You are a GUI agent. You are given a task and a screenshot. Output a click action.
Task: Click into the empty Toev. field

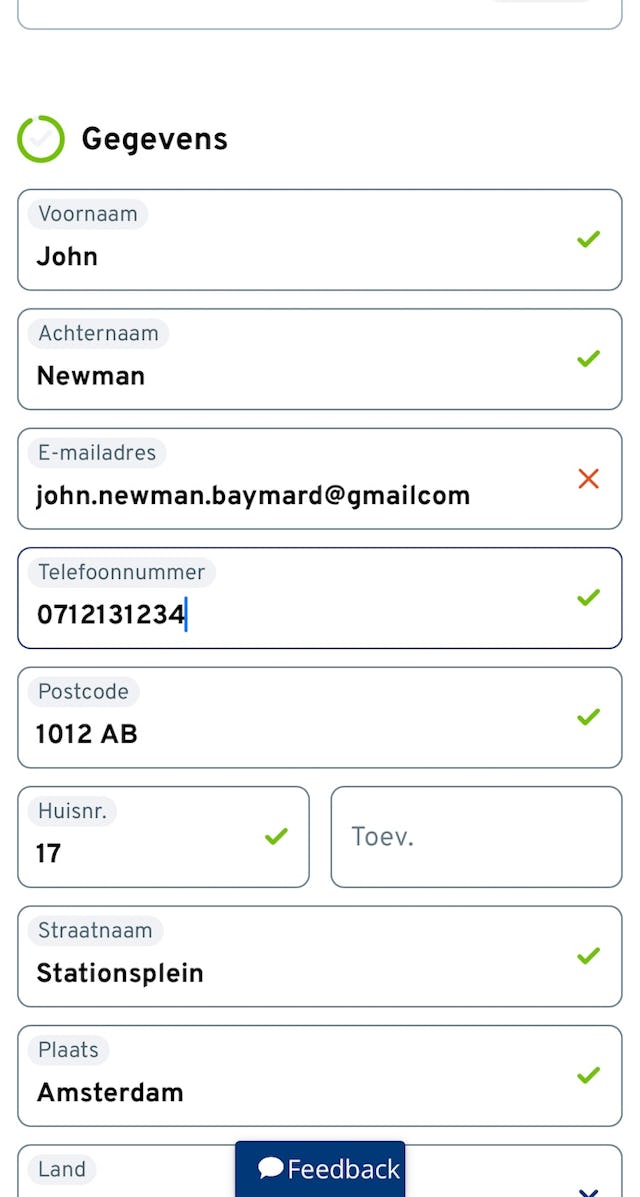coord(476,836)
